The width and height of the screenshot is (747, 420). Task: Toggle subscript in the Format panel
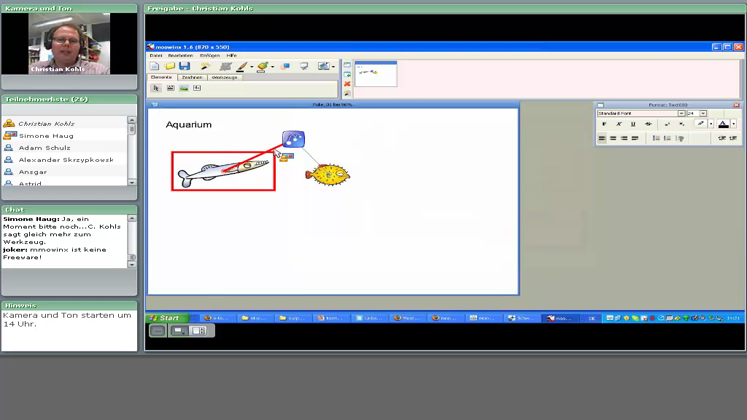682,124
